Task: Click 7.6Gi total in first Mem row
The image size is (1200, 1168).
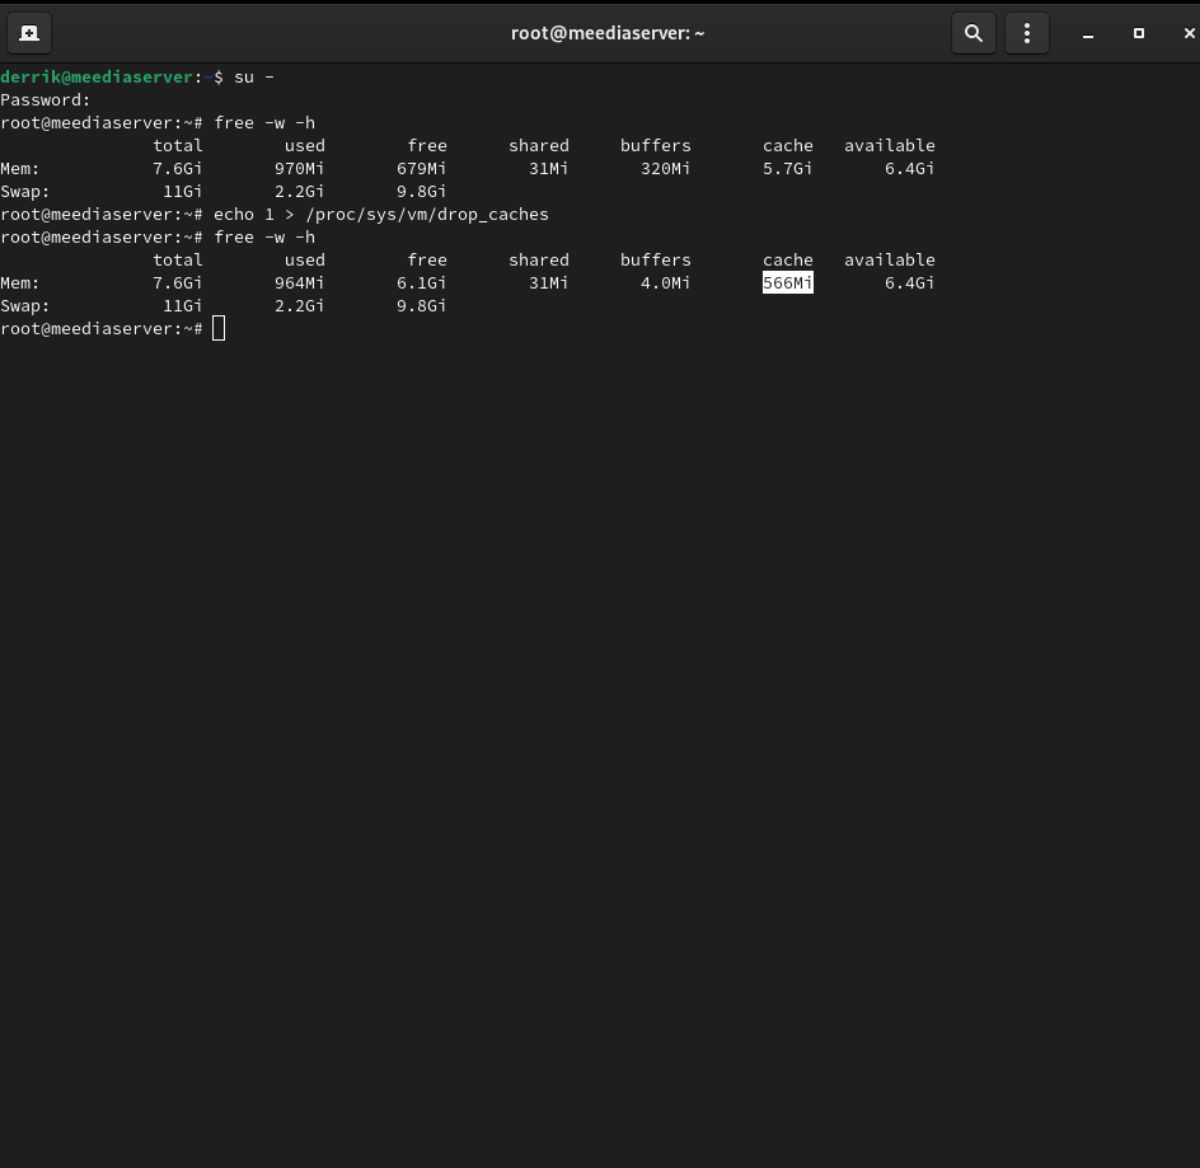Action: (177, 168)
